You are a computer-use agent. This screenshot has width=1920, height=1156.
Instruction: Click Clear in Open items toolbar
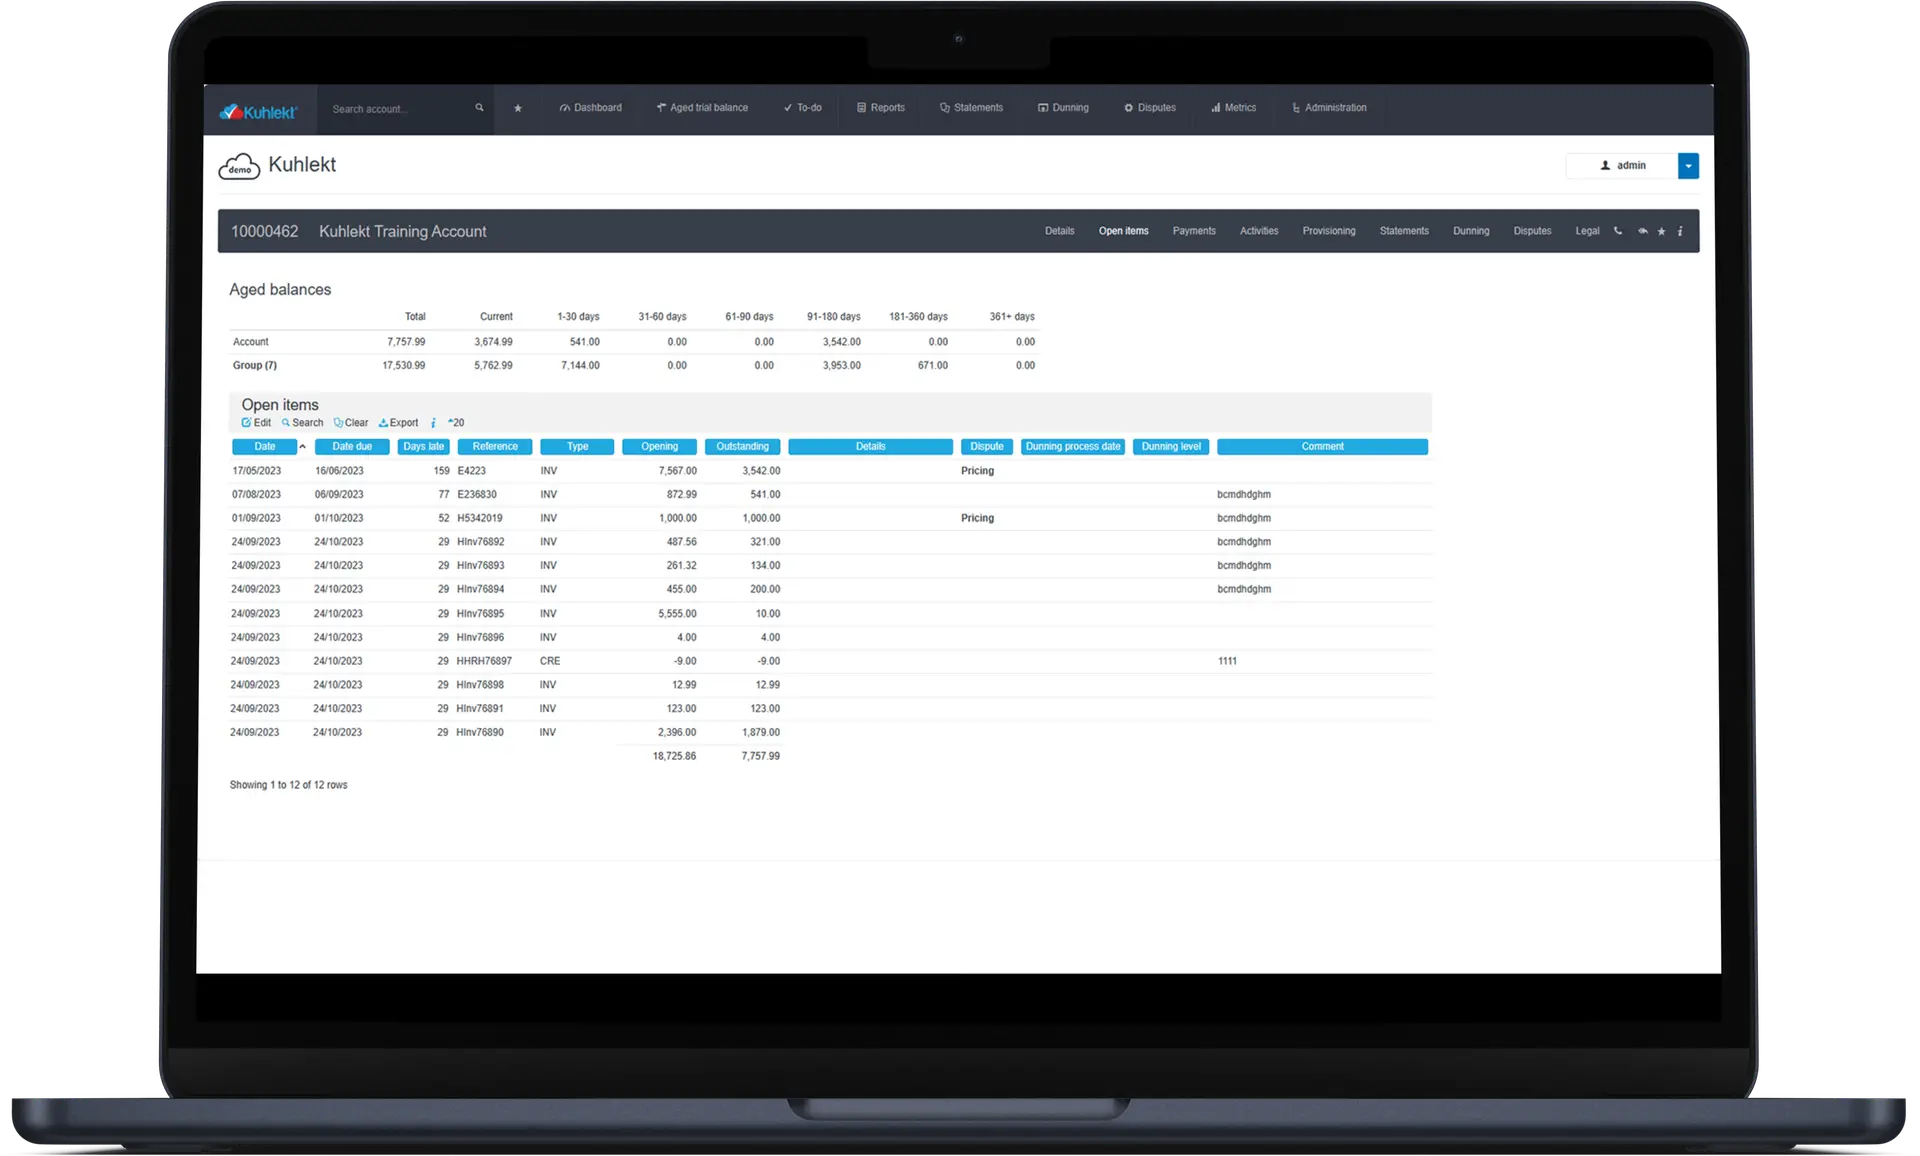(x=351, y=423)
